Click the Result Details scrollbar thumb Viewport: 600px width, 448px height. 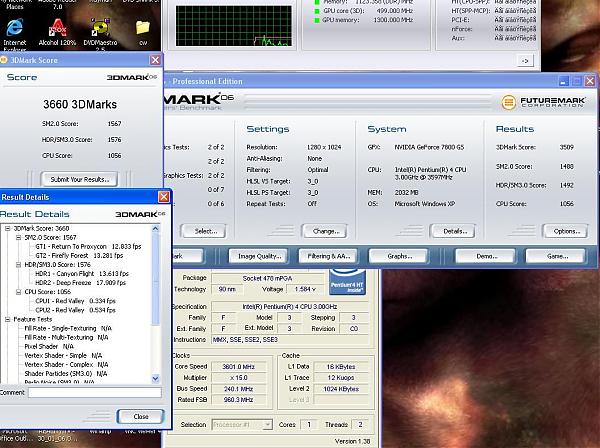click(155, 279)
